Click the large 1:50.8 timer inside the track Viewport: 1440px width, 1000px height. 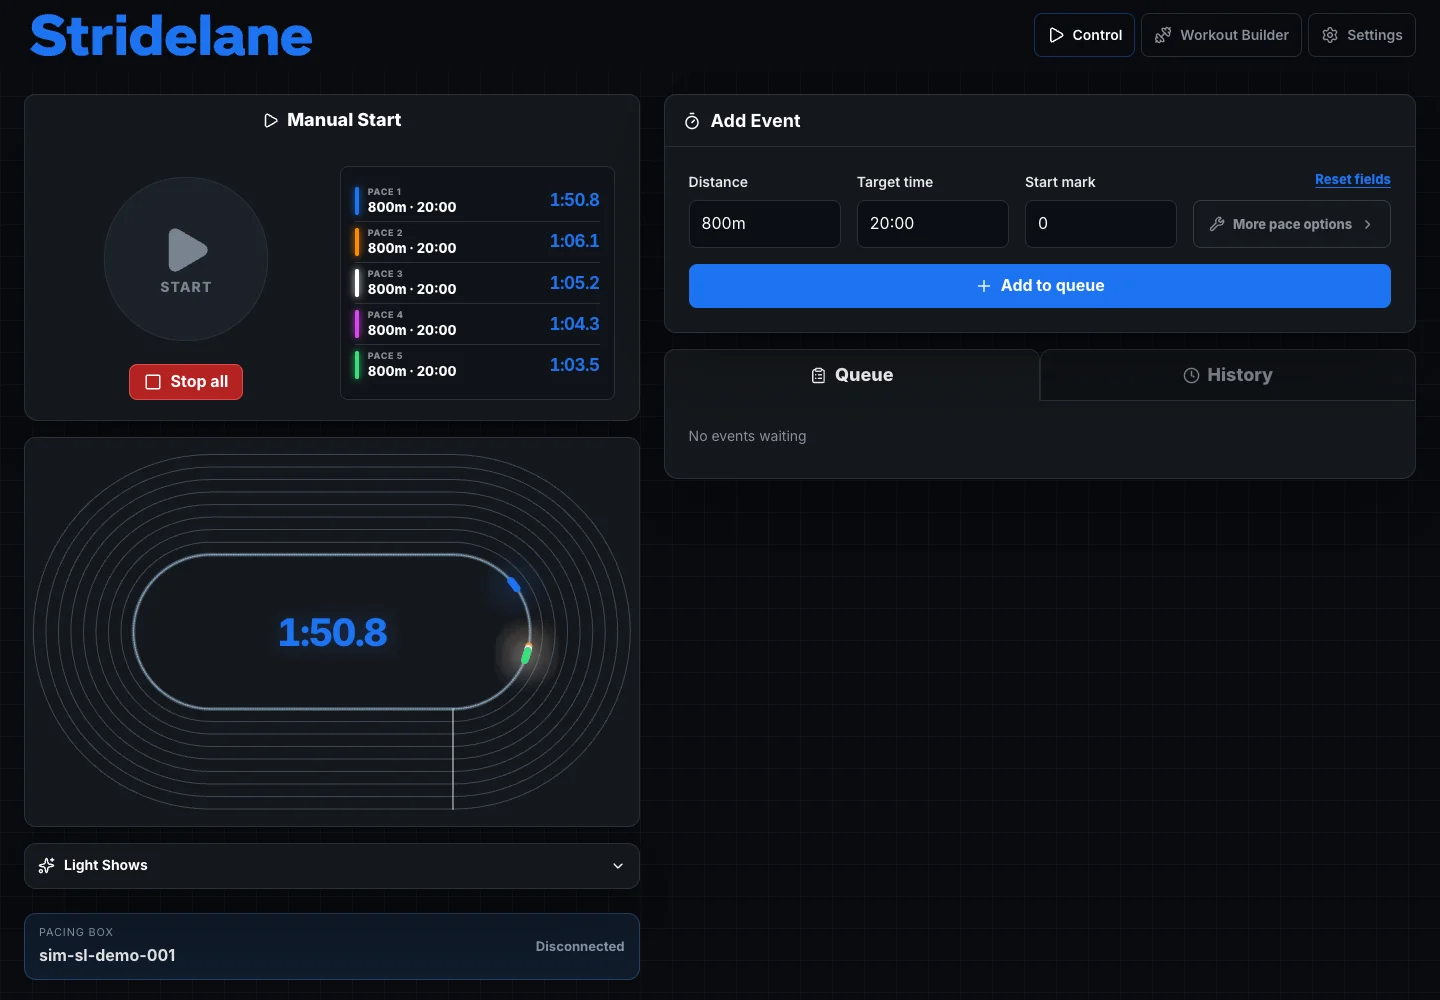[x=333, y=632]
